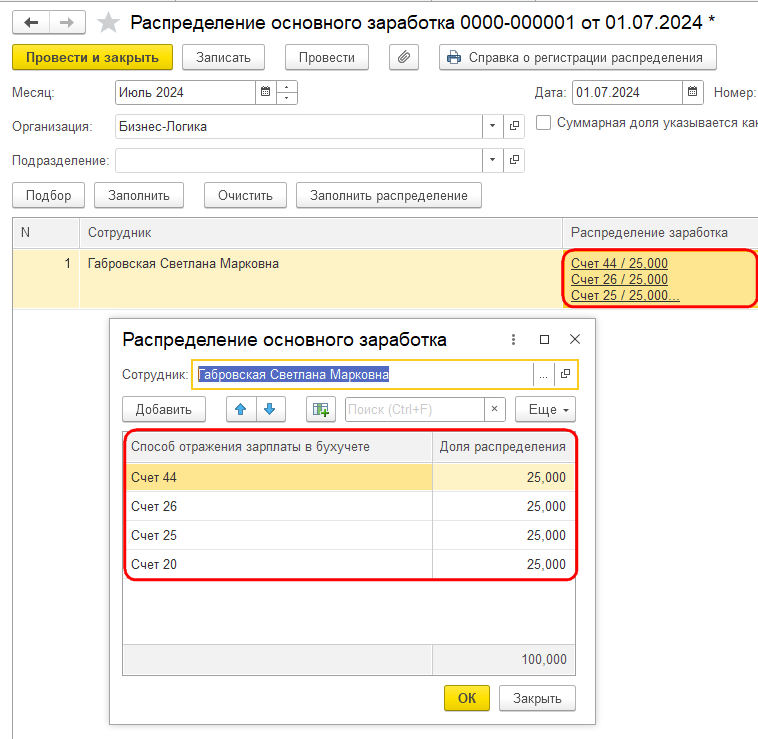Click the Поиск (Ctrl+F) search field
The height and width of the screenshot is (739, 758).
point(415,409)
